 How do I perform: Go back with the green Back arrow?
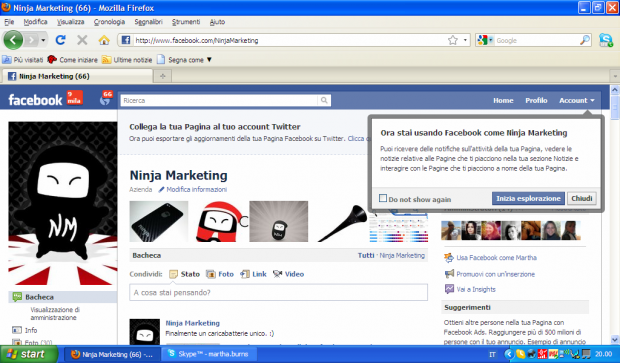click(x=13, y=40)
